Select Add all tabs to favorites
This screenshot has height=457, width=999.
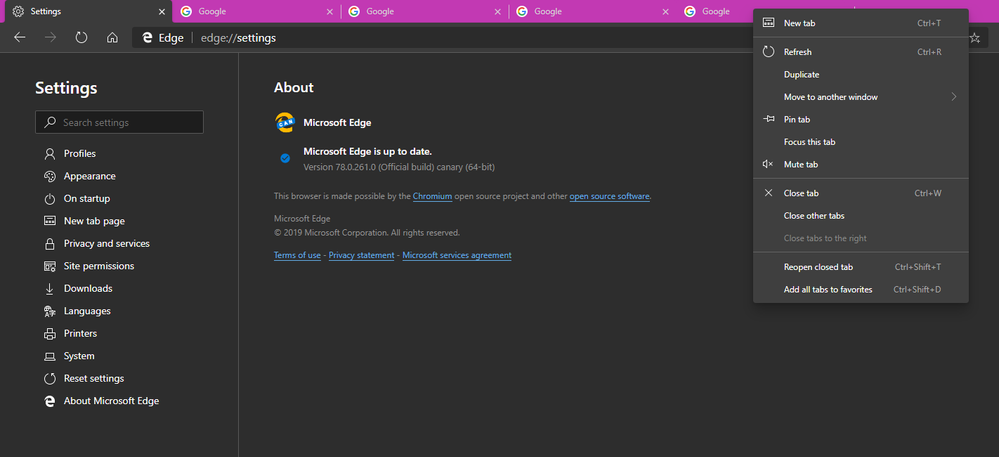coord(861,289)
